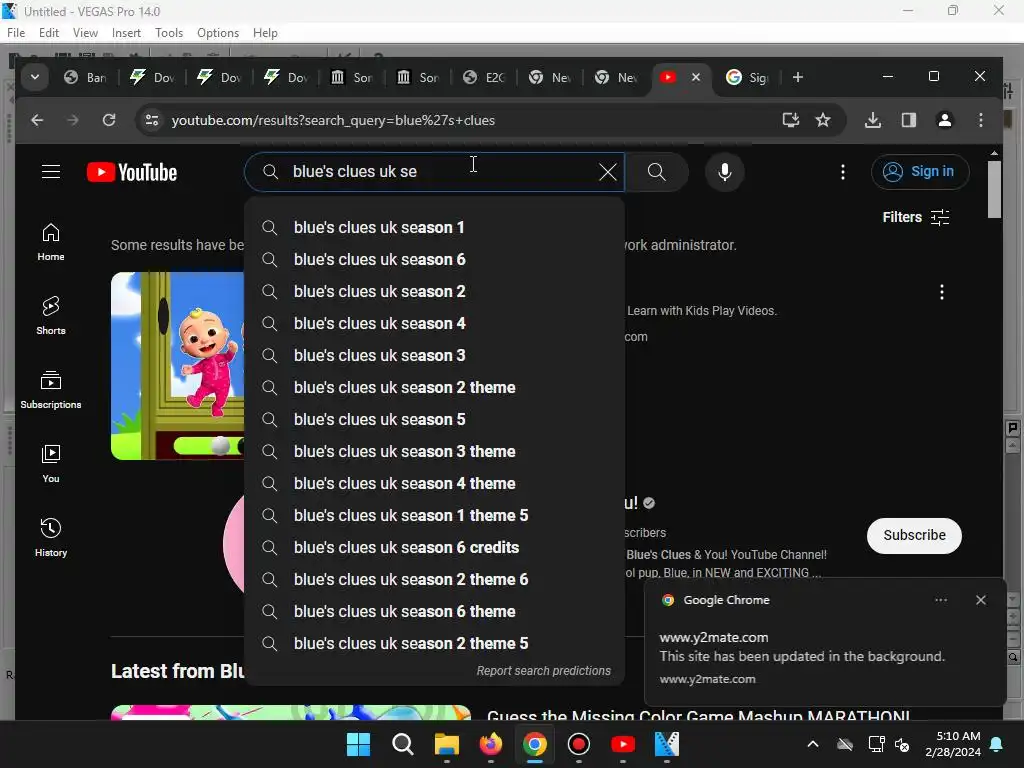
Task: Open Chrome profile icon
Action: click(x=944, y=120)
